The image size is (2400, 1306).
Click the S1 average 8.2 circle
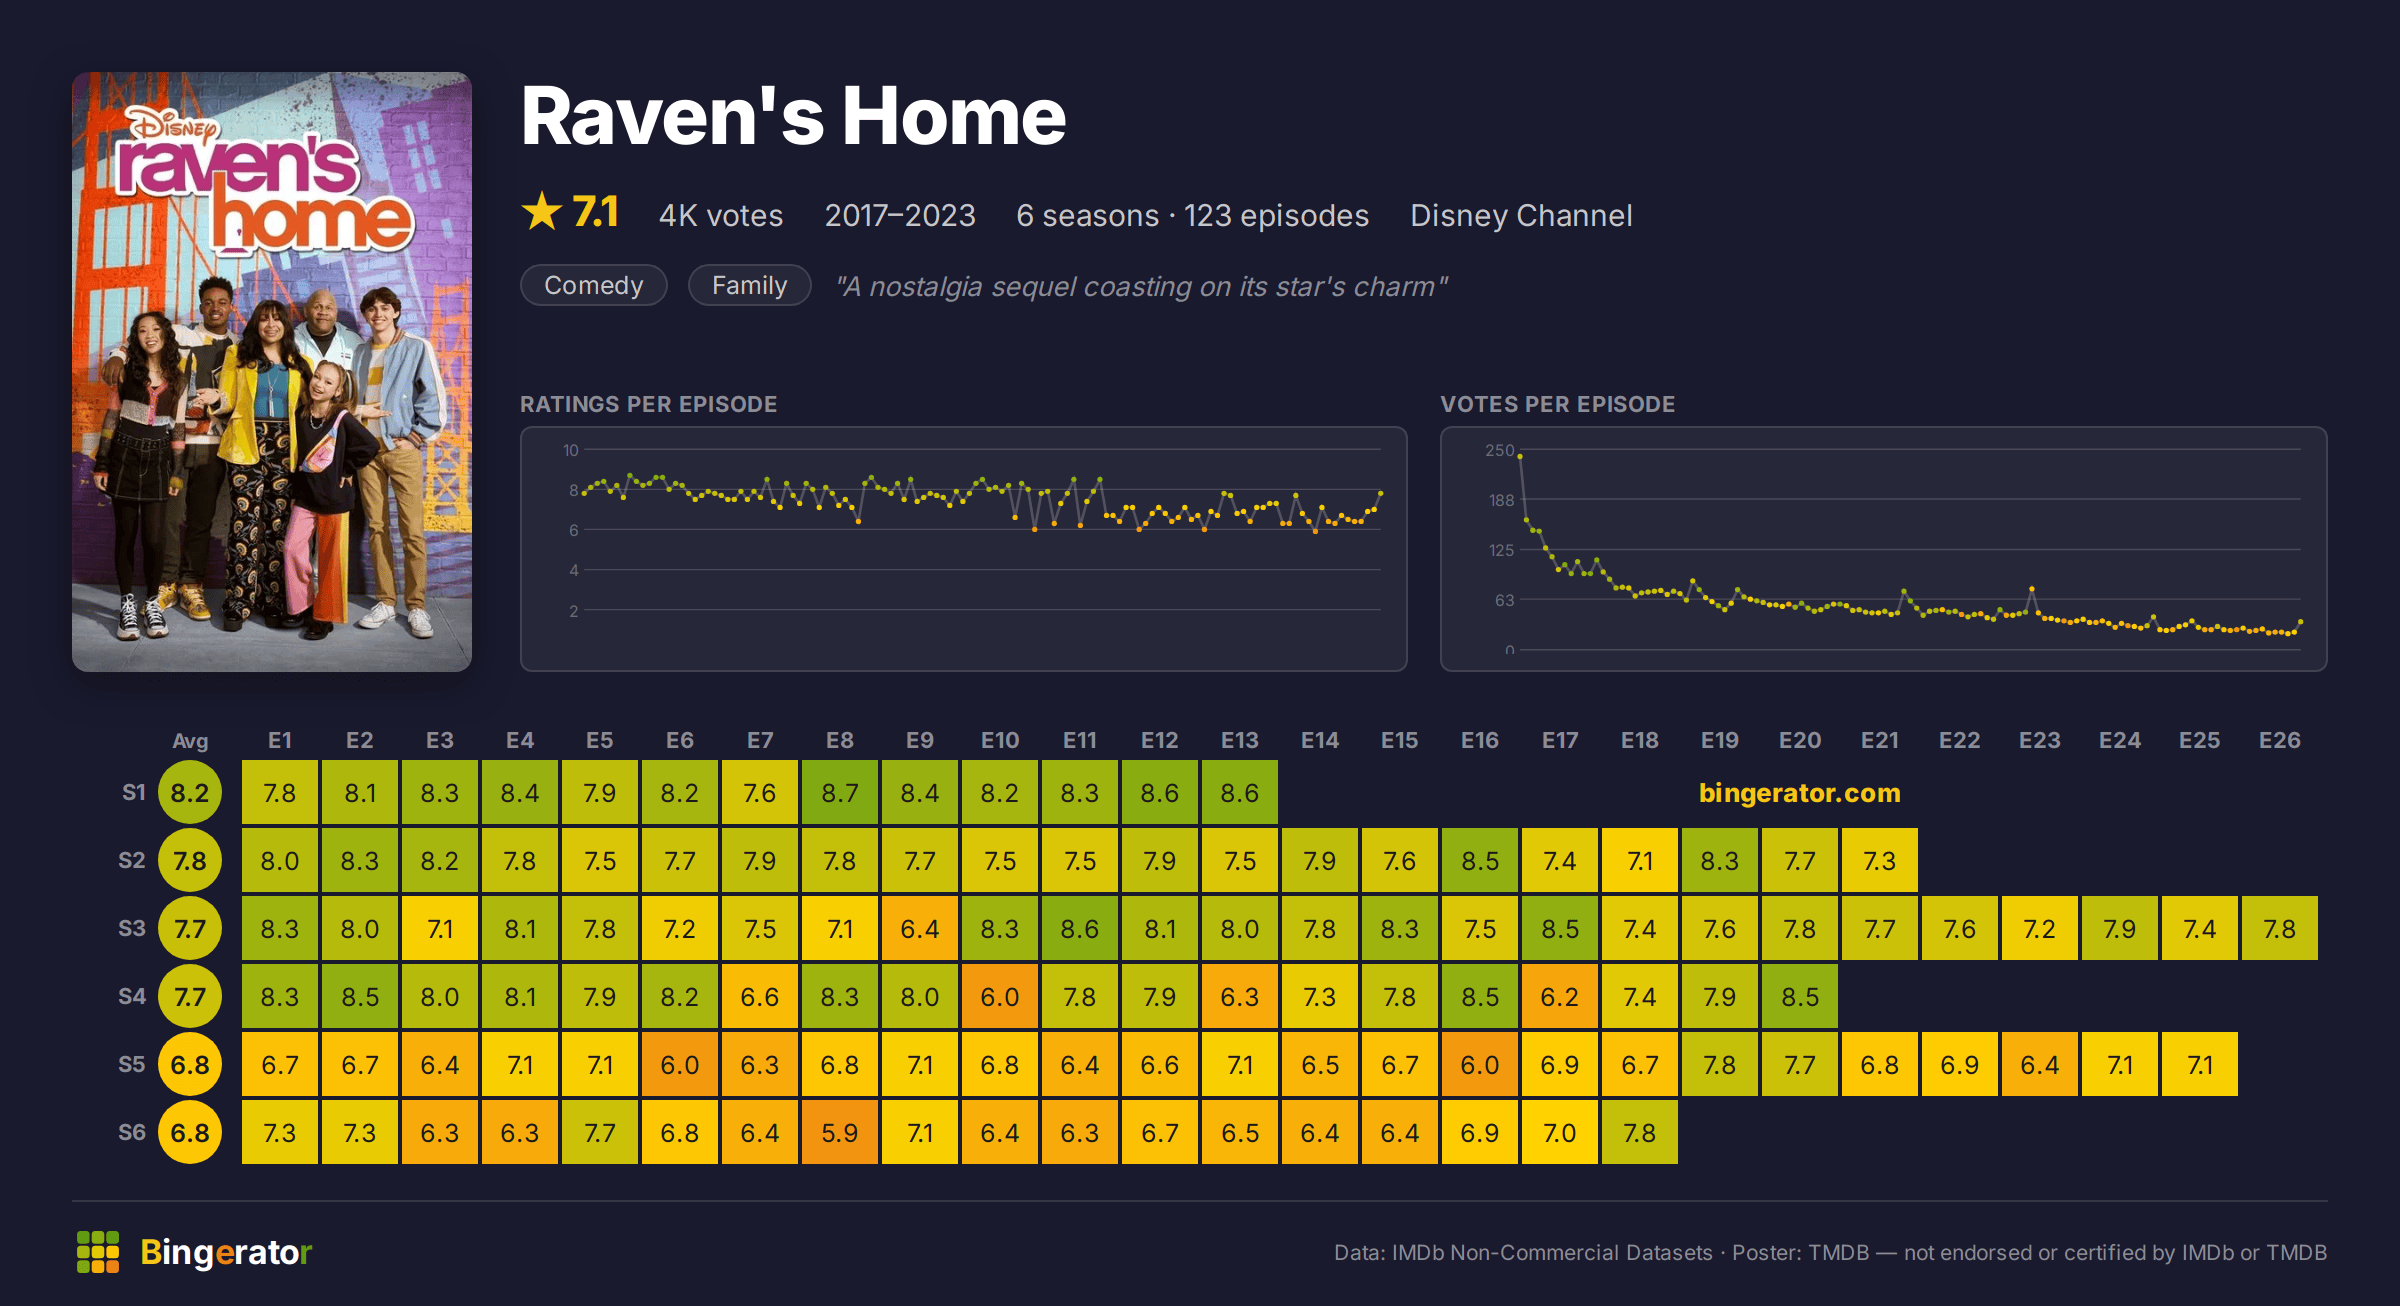(x=190, y=793)
